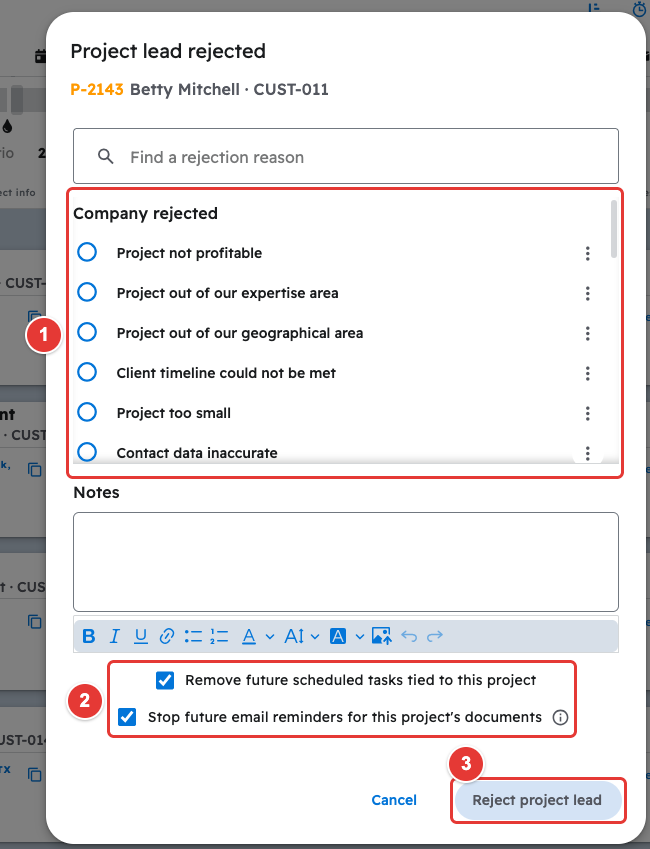
Task: Toggle italic formatting in notes toolbar
Action: tap(114, 636)
